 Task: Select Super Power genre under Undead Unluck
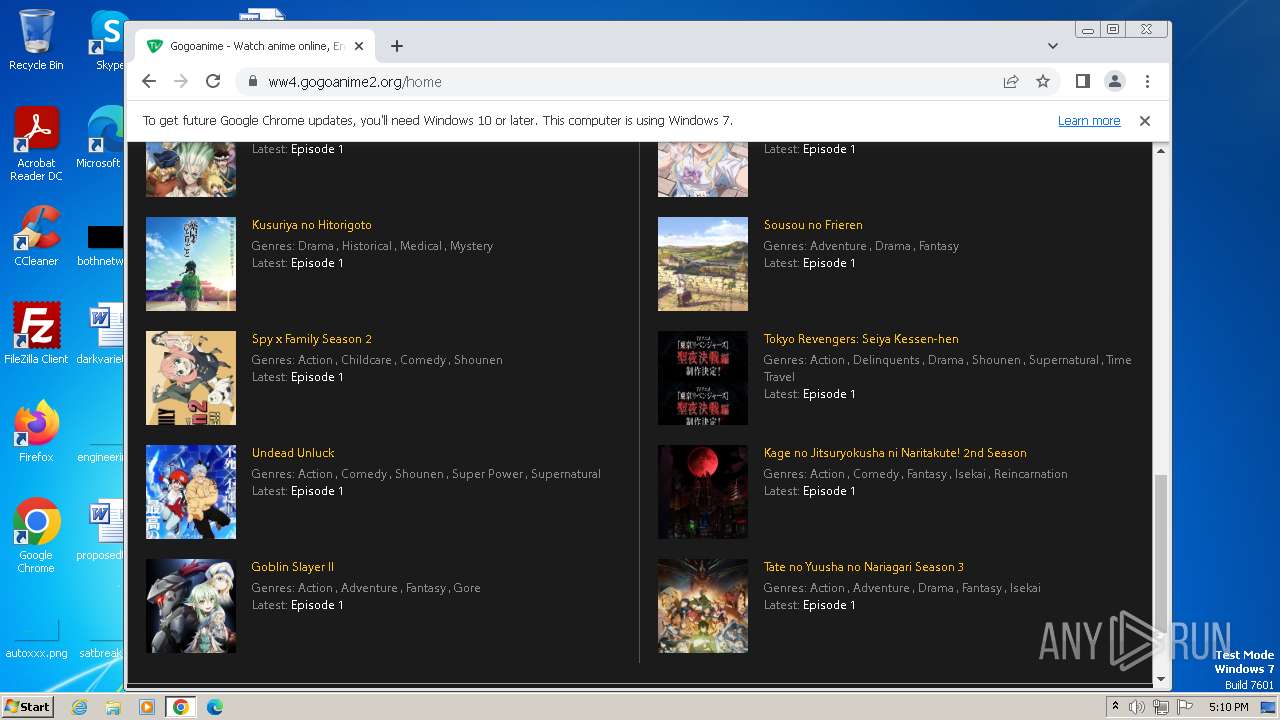(487, 474)
